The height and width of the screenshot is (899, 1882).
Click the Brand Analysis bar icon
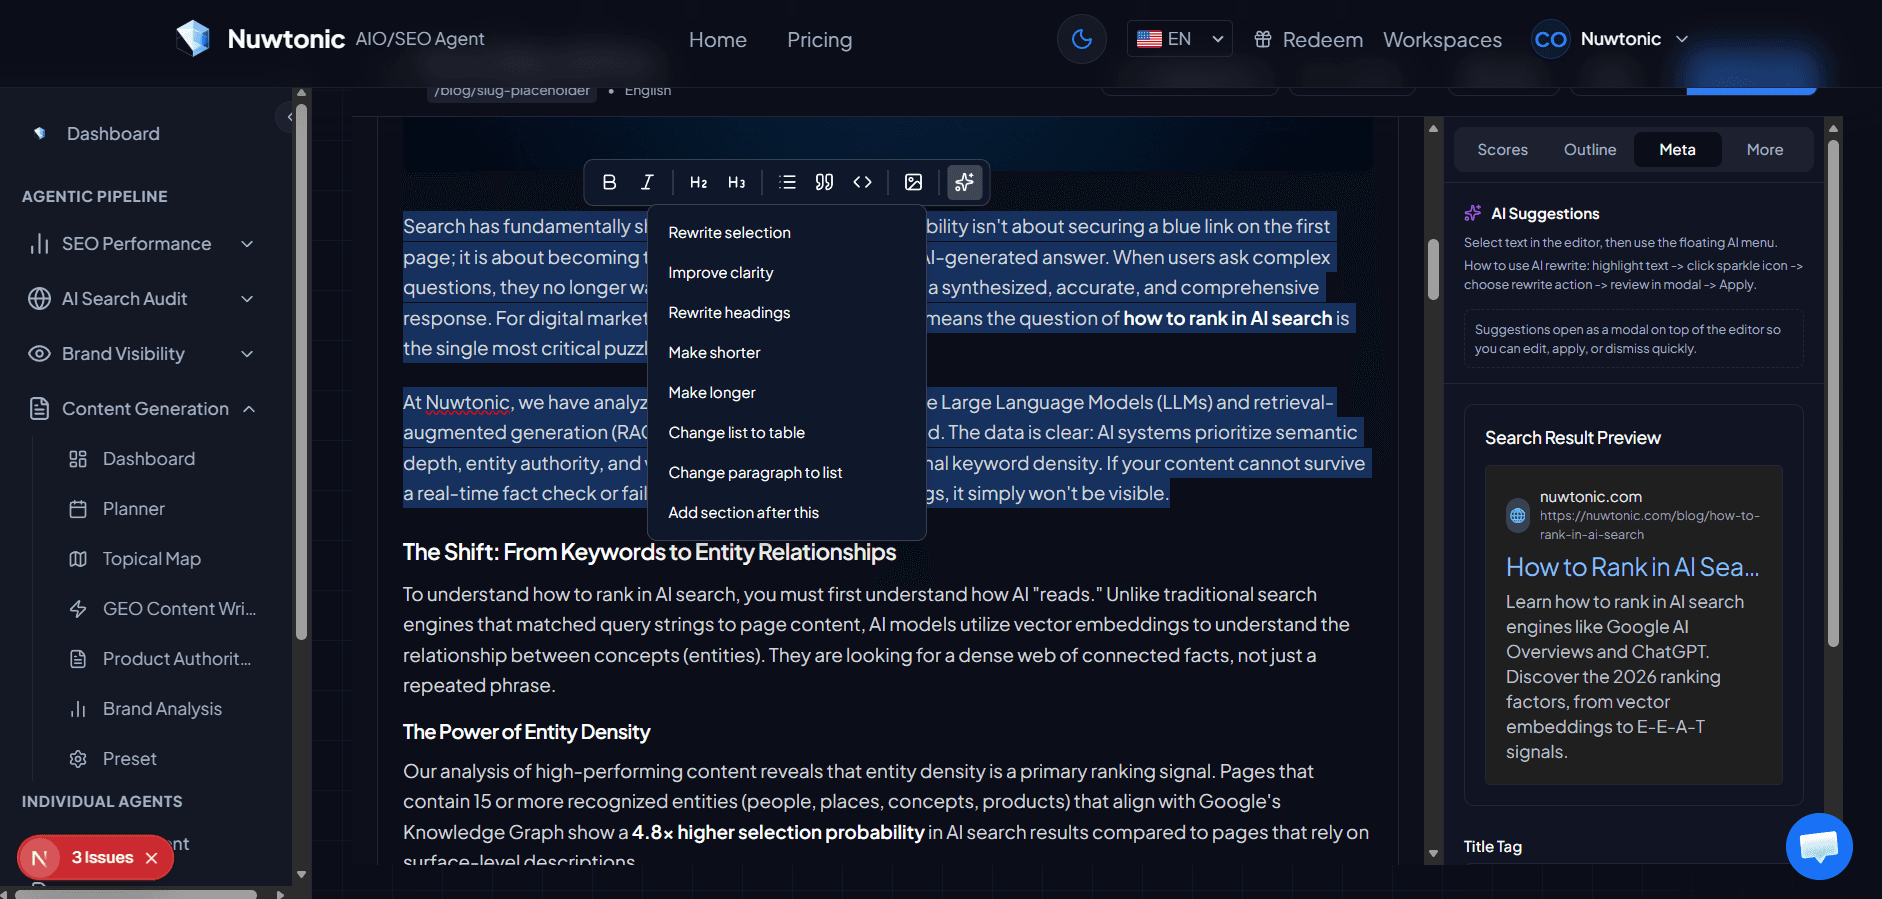78,709
